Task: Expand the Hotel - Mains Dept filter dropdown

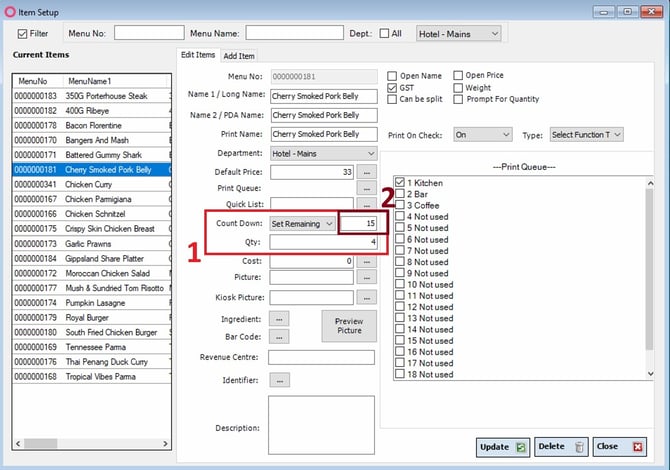Action: pyautogui.click(x=458, y=34)
